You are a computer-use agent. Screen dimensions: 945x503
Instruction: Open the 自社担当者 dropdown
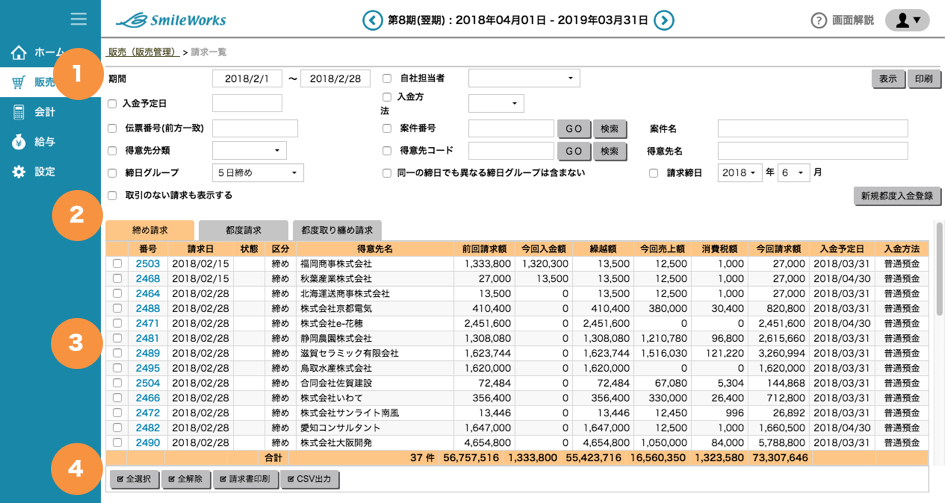(x=524, y=78)
